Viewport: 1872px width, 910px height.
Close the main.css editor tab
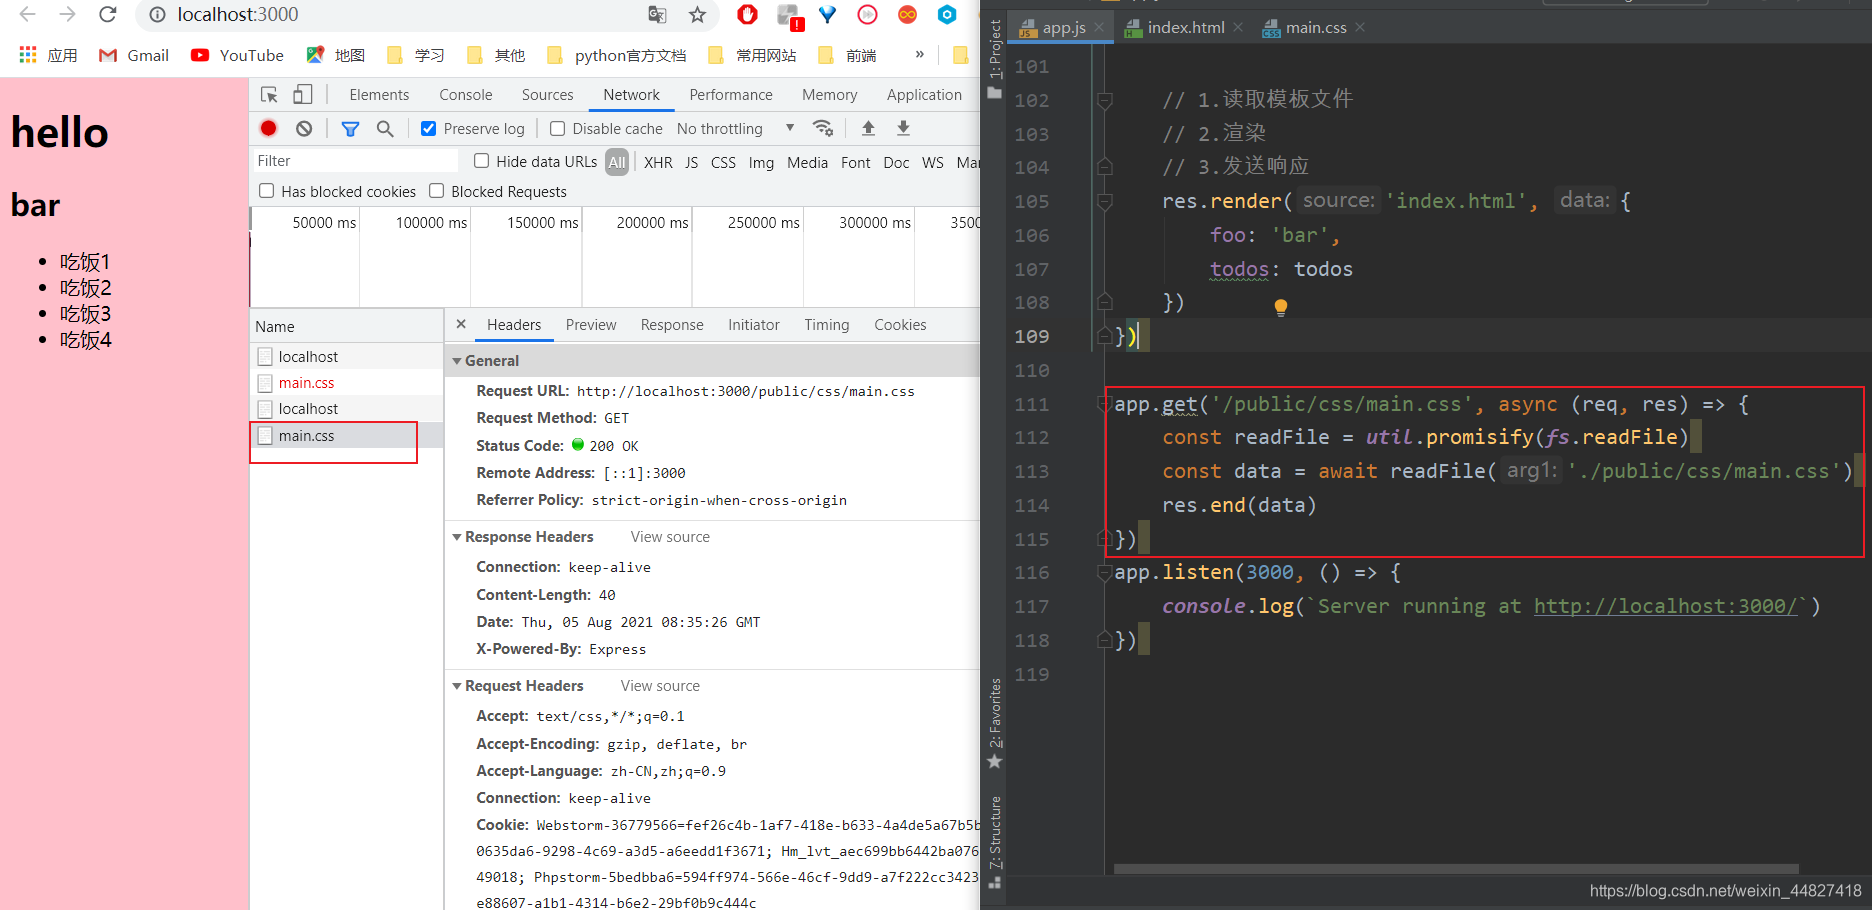1360,27
